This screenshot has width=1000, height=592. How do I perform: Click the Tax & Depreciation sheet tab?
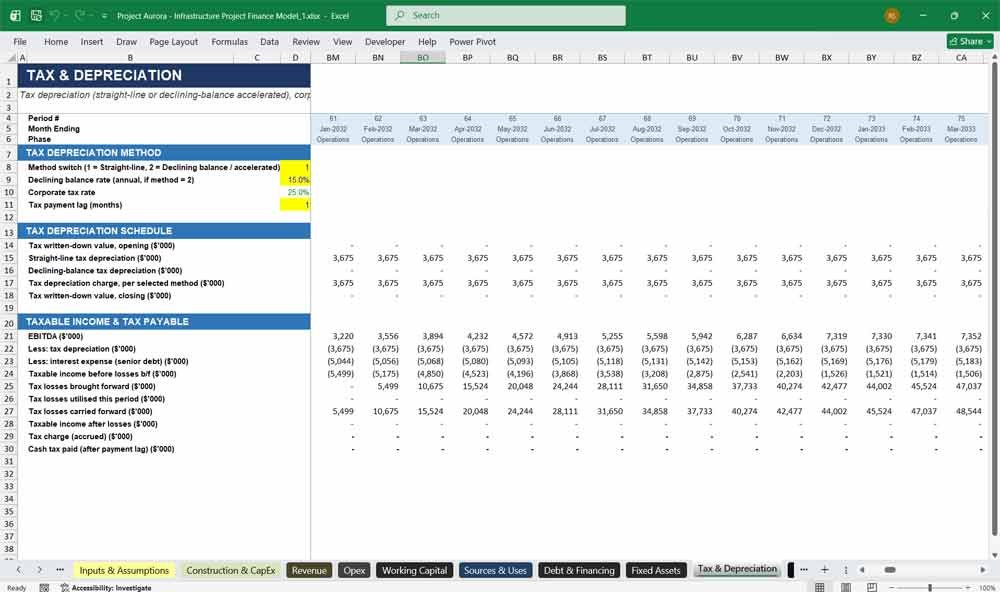click(x=737, y=569)
